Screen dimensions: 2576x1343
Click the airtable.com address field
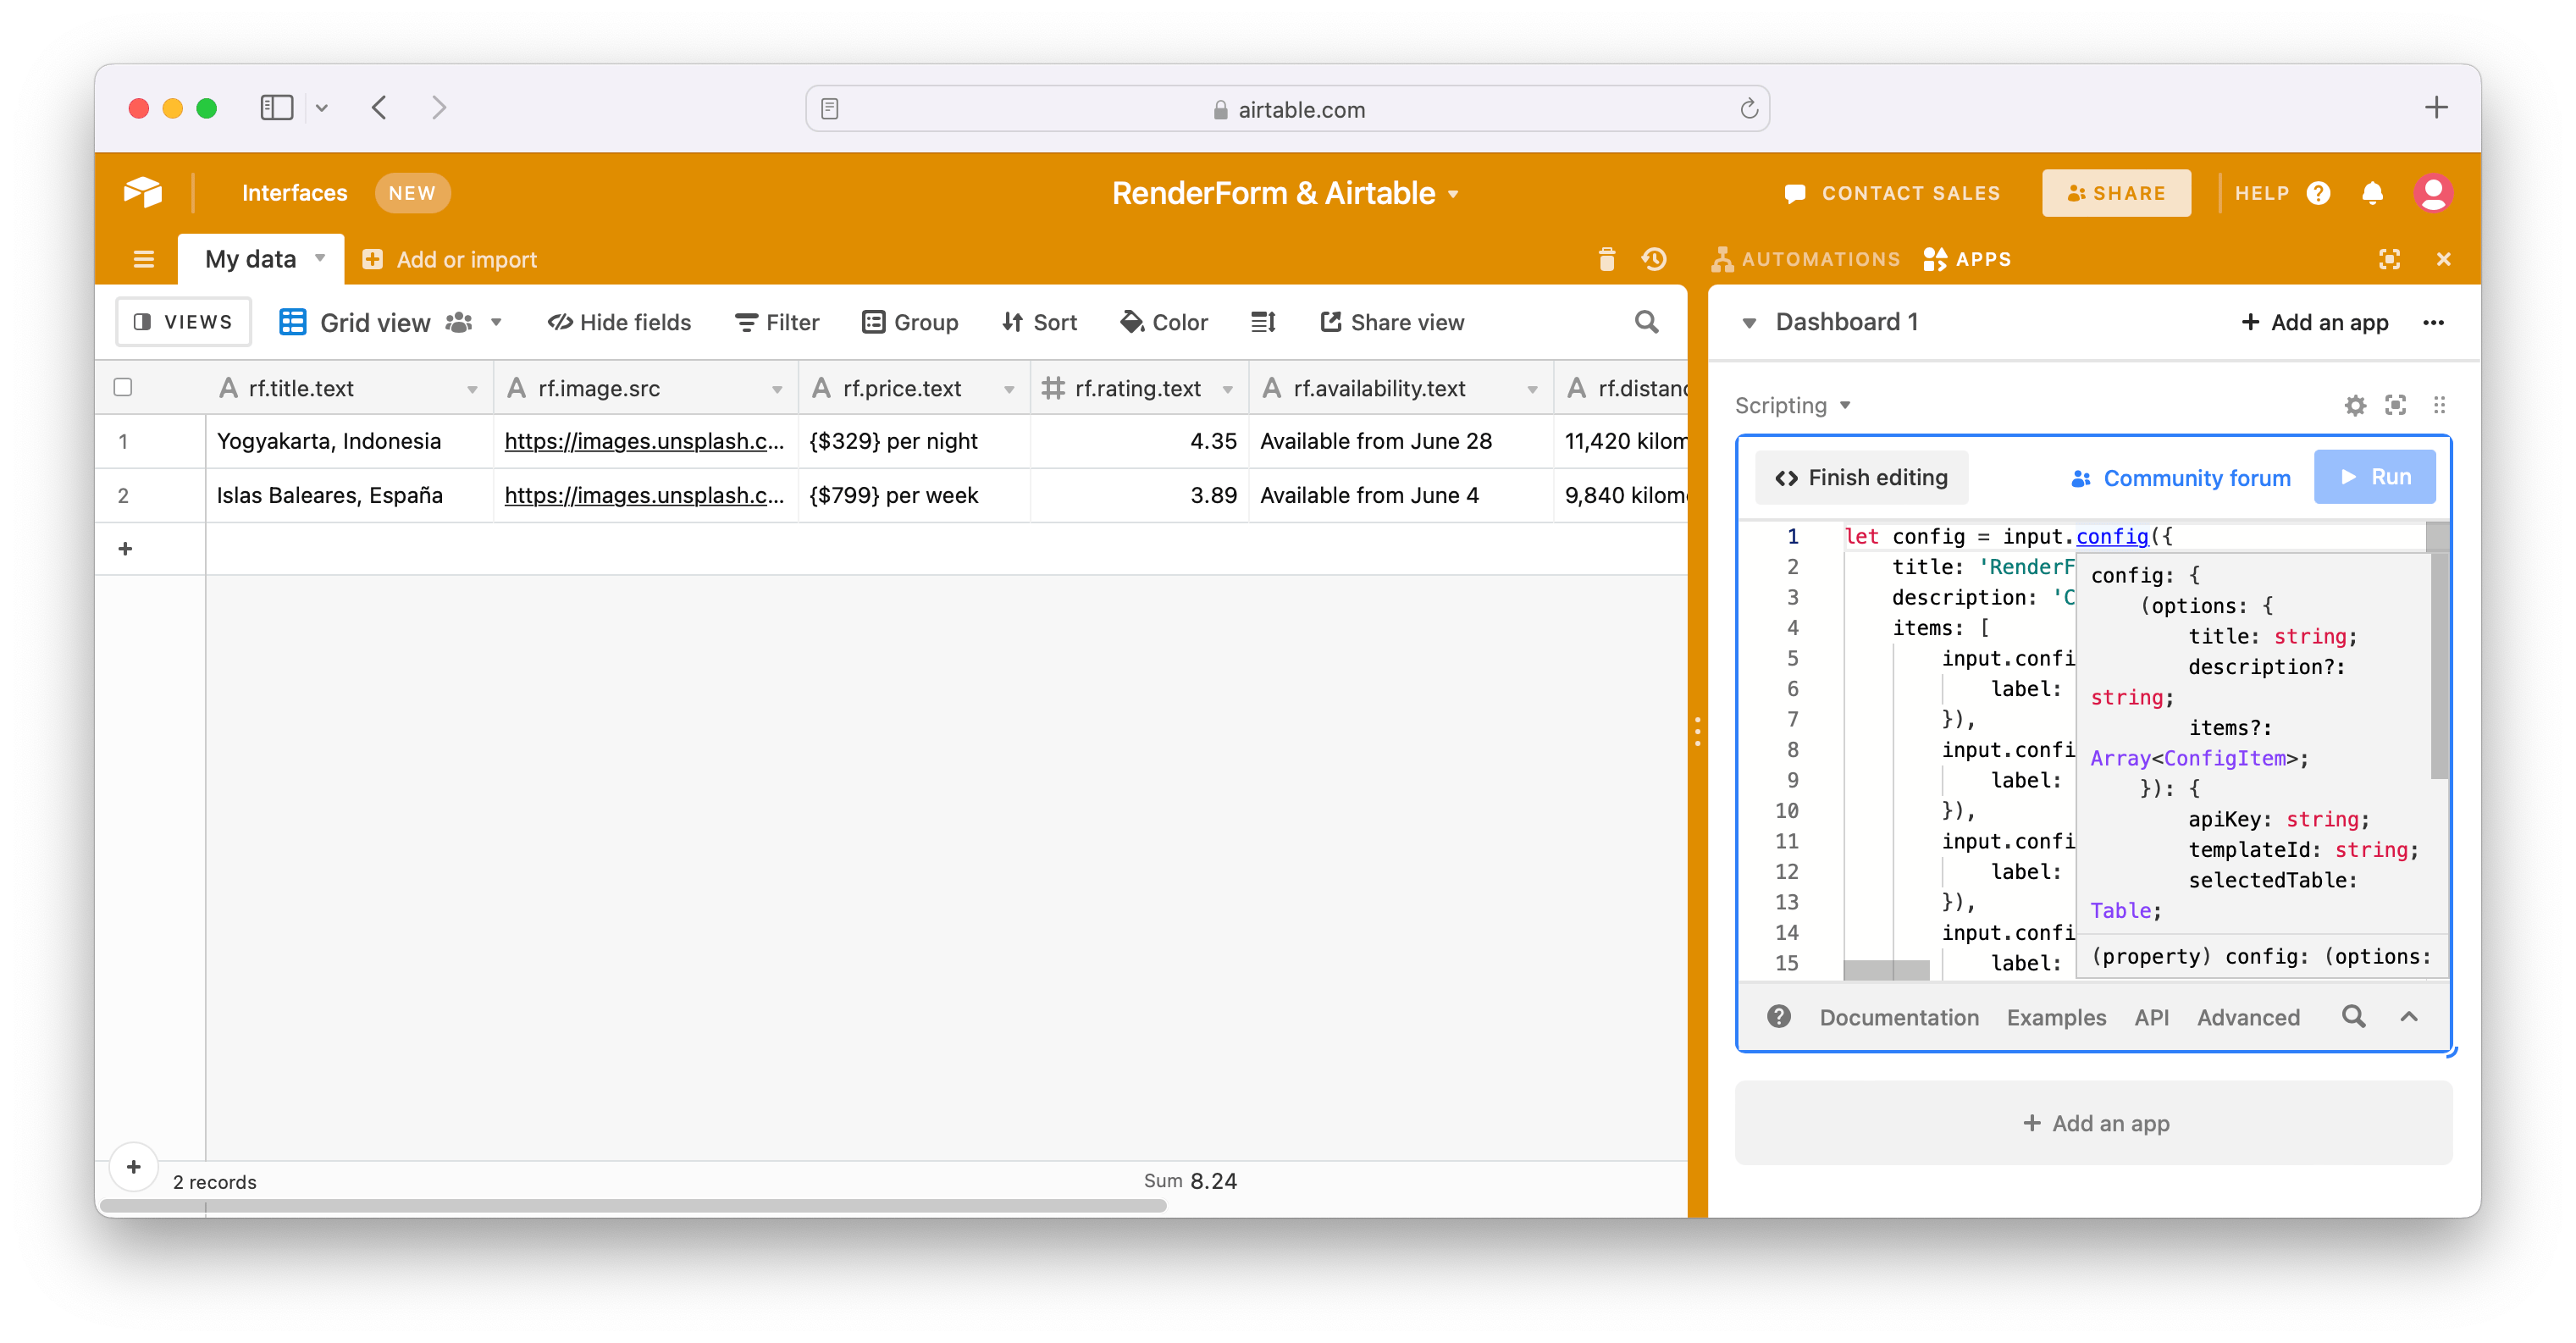(1287, 109)
